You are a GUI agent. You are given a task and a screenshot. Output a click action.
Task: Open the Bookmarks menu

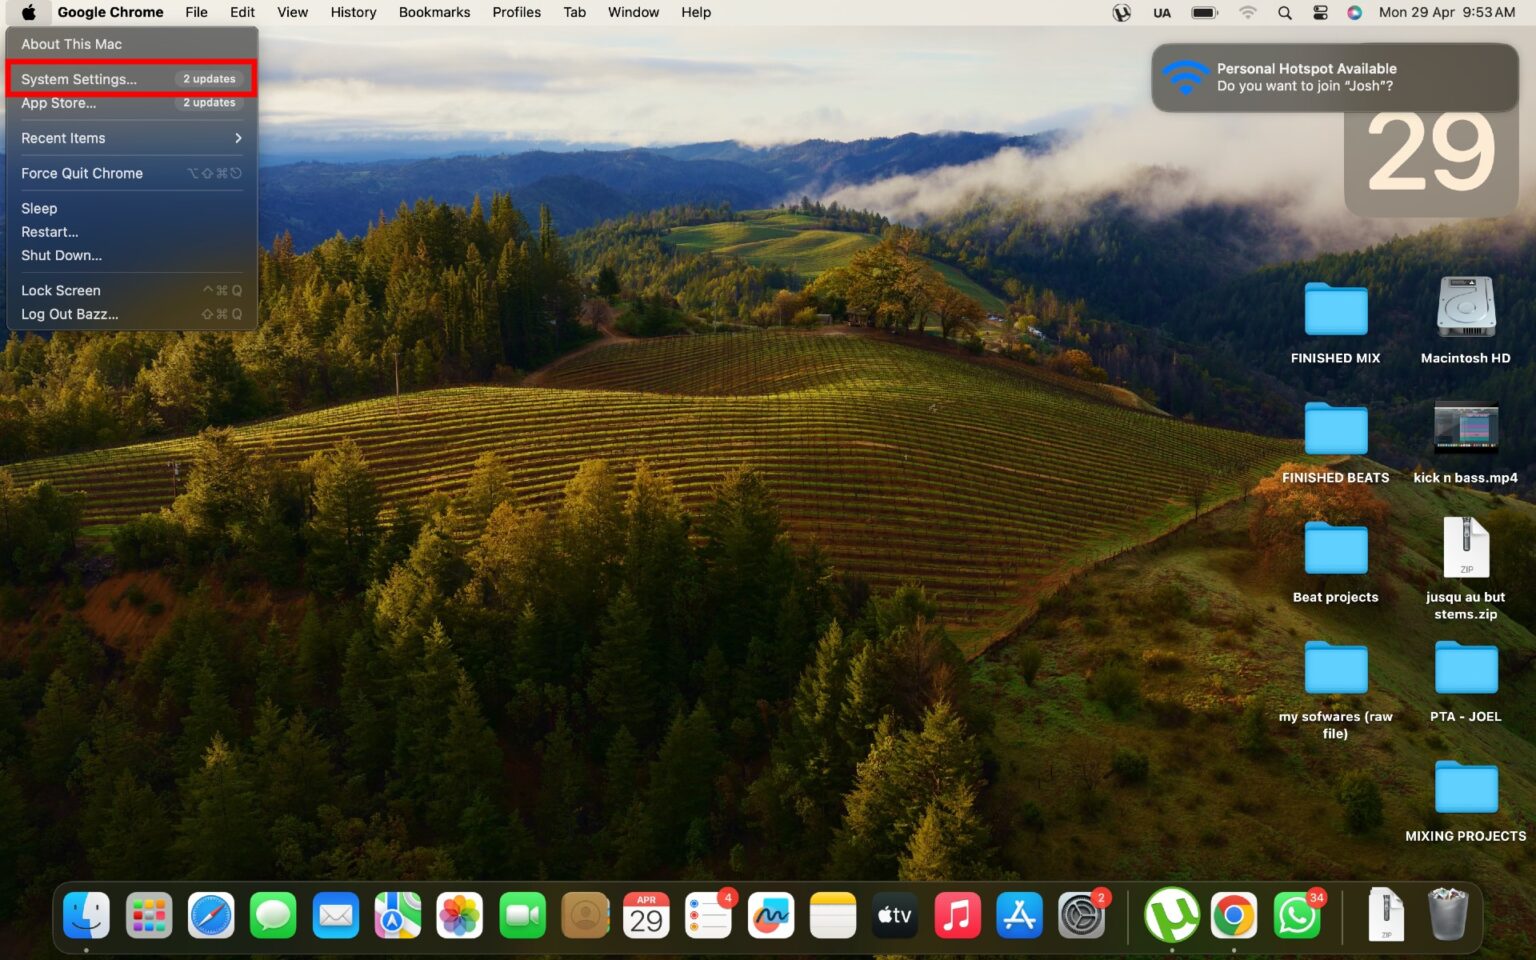click(434, 13)
